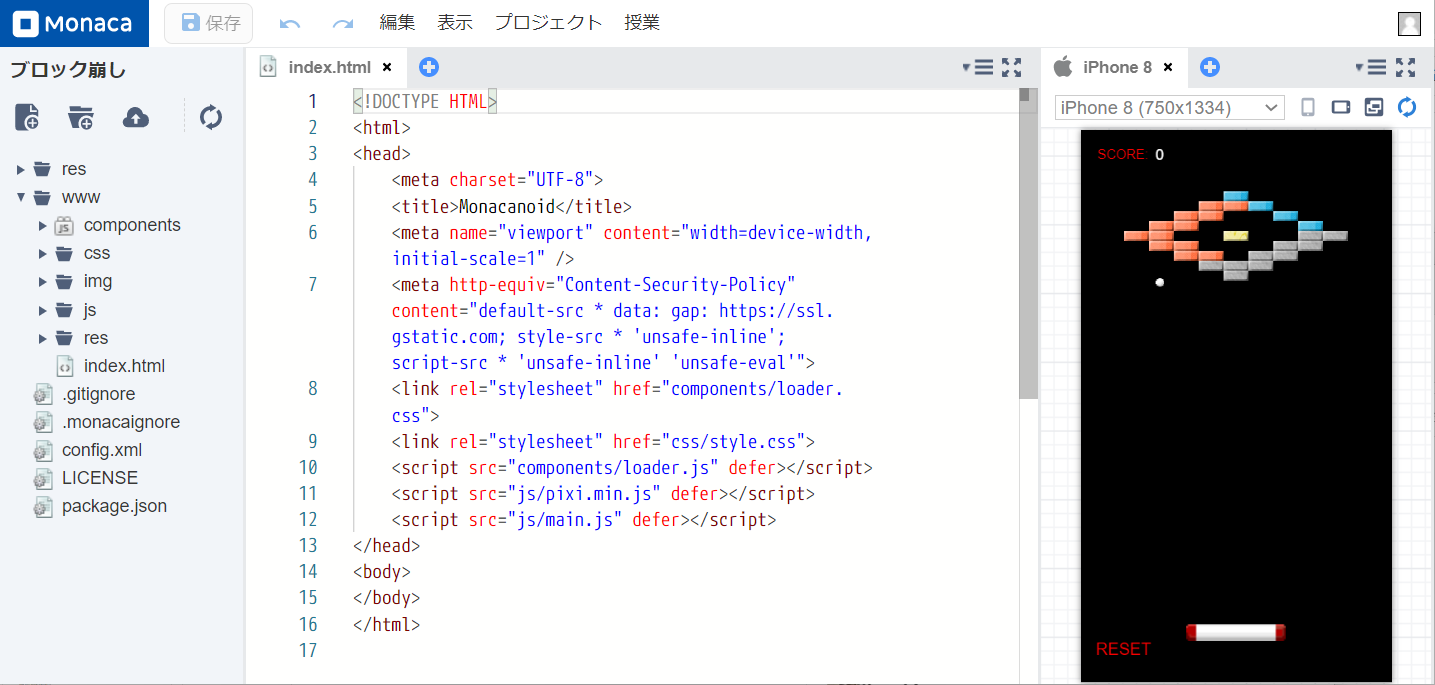Collapse the www folder
The image size is (1435, 685).
click(20, 197)
